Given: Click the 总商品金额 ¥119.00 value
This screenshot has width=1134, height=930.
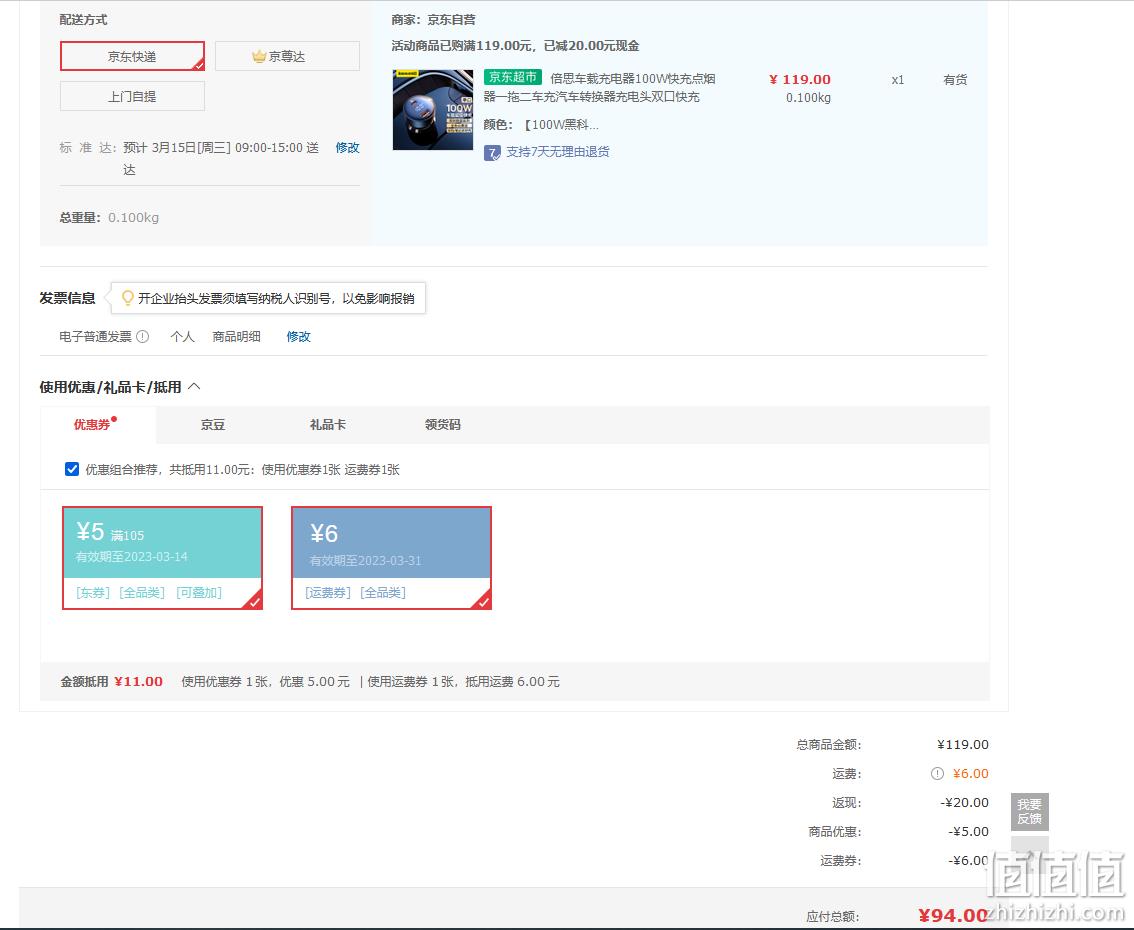Looking at the screenshot, I should click(x=963, y=744).
